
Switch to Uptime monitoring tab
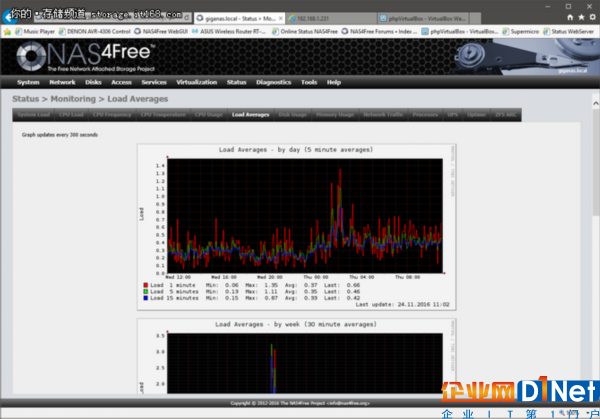tap(476, 115)
